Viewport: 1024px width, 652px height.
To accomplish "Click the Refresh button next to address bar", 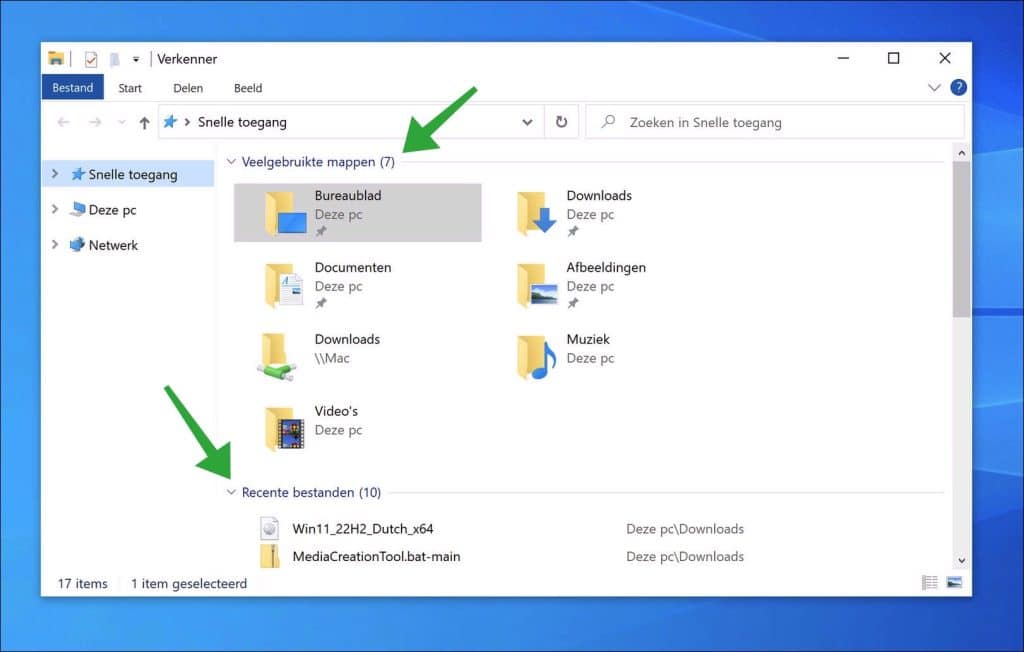I will pos(561,121).
